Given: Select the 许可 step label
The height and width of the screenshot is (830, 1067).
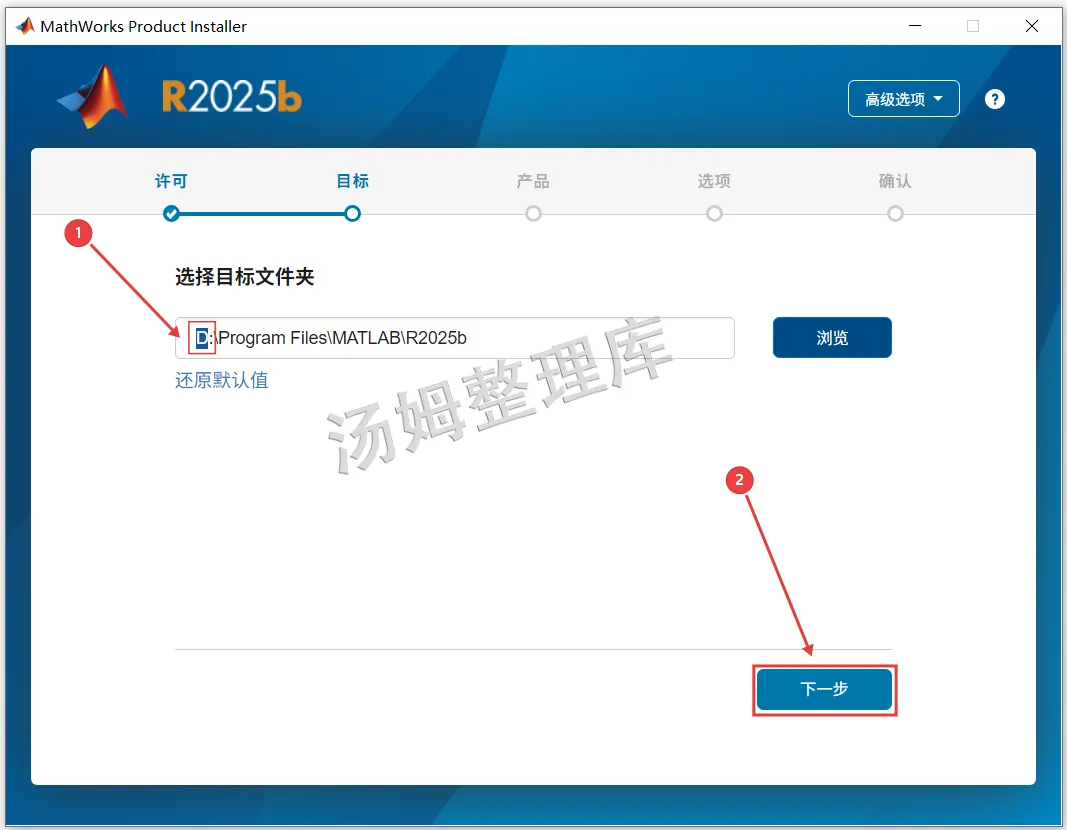Looking at the screenshot, I should 171,181.
